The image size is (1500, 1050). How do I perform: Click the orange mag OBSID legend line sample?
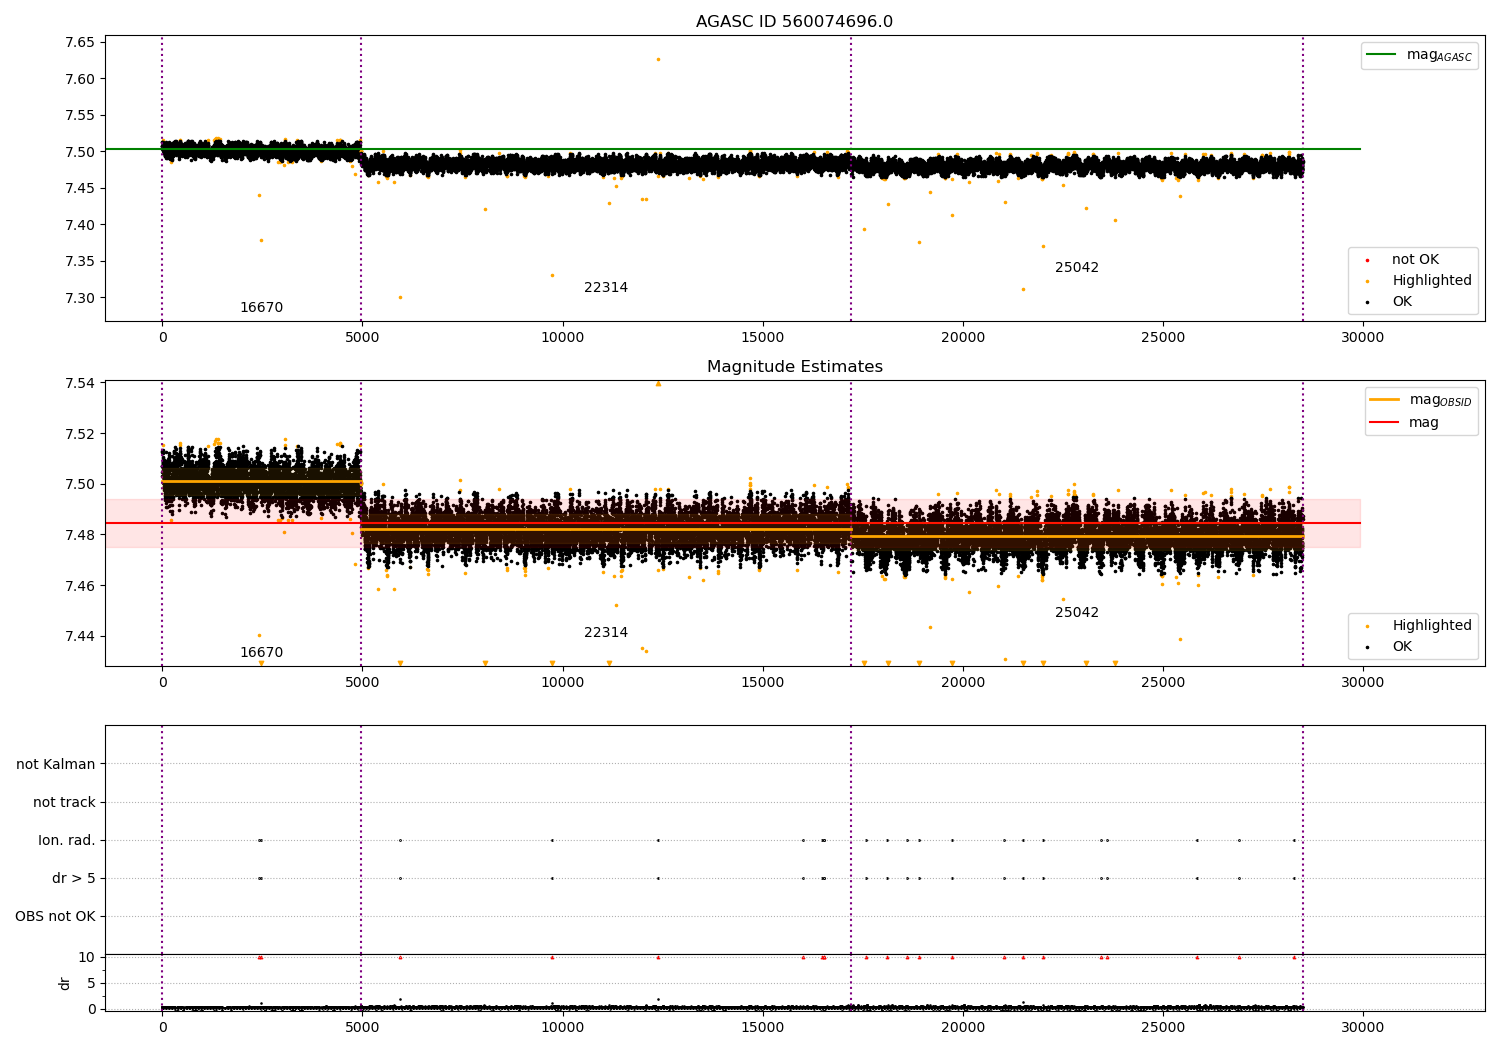(x=1385, y=400)
